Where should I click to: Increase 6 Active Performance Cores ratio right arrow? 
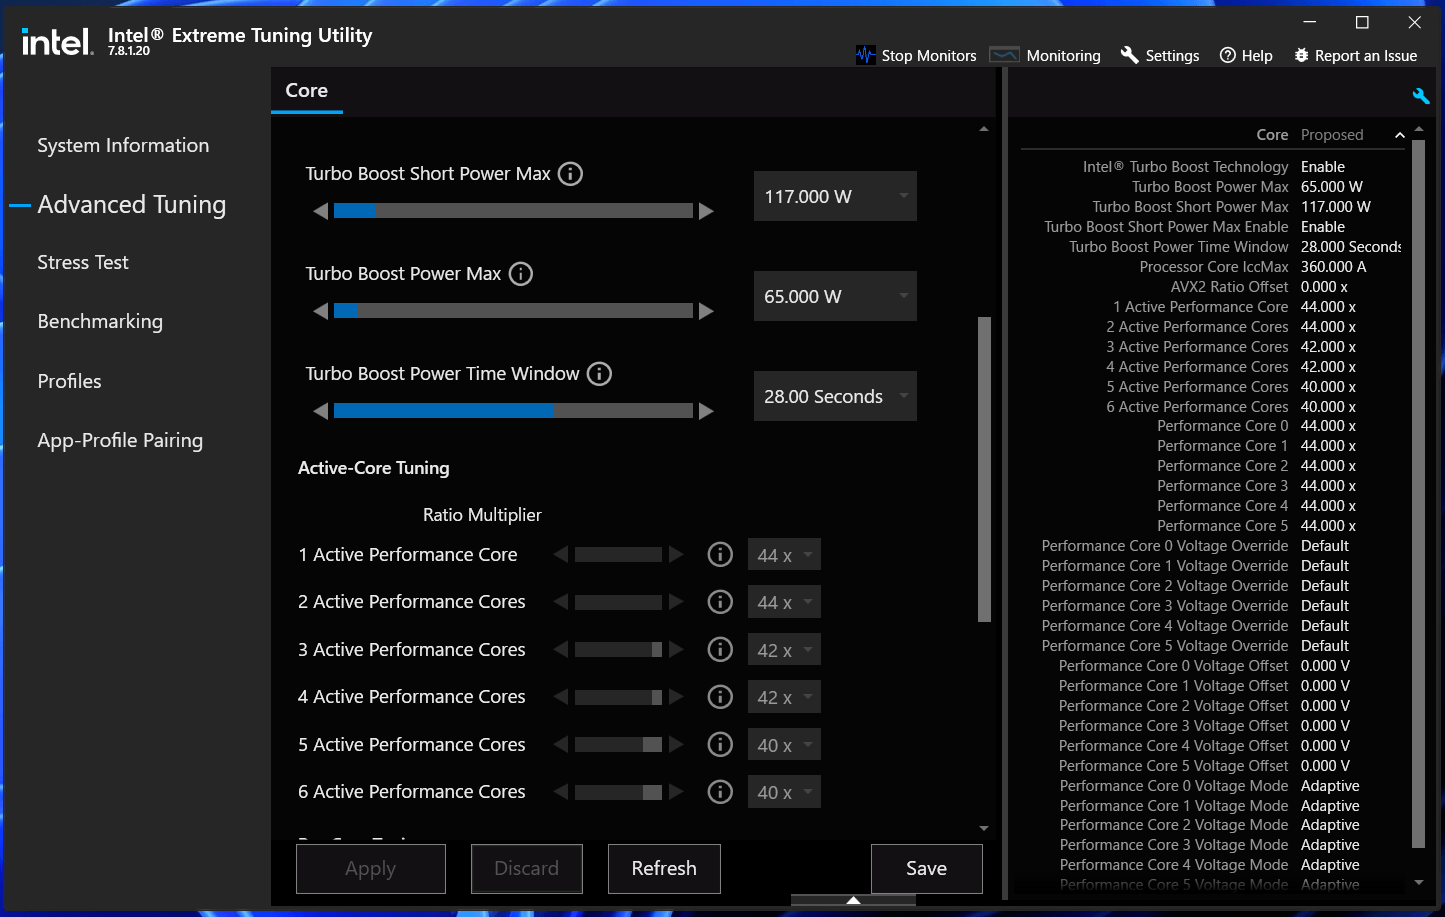tap(676, 792)
